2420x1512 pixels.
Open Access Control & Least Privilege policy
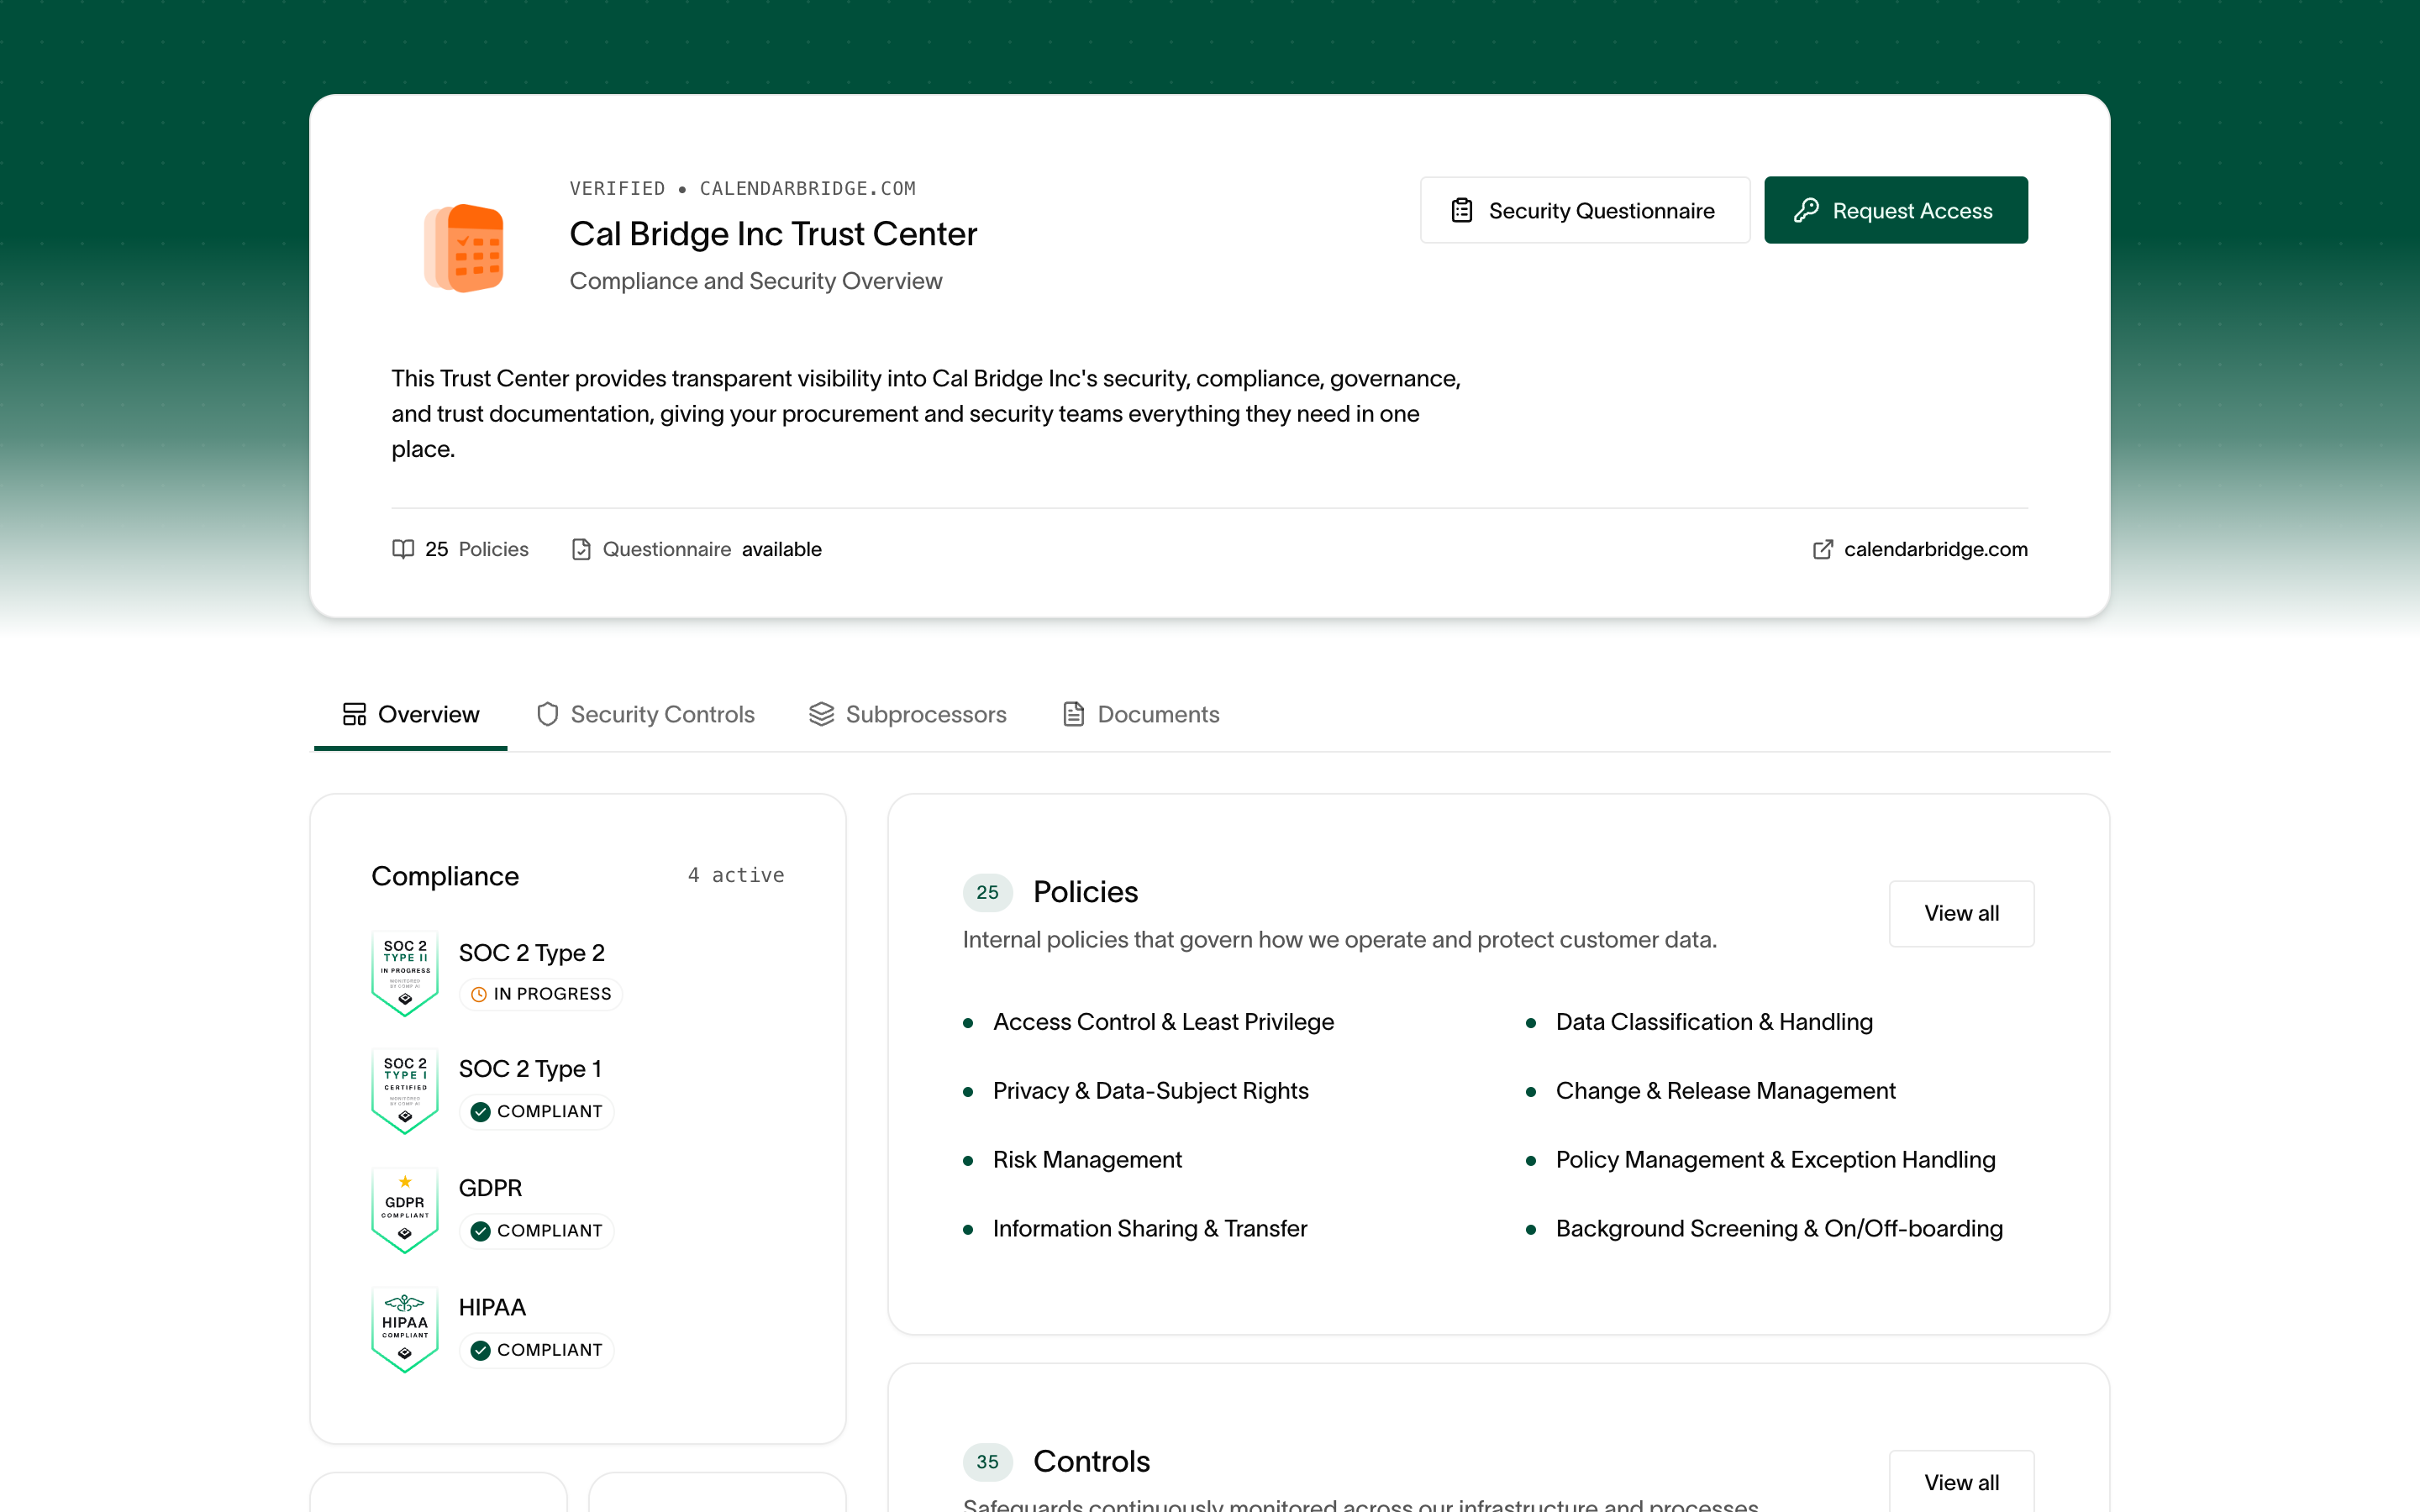click(x=1163, y=1022)
